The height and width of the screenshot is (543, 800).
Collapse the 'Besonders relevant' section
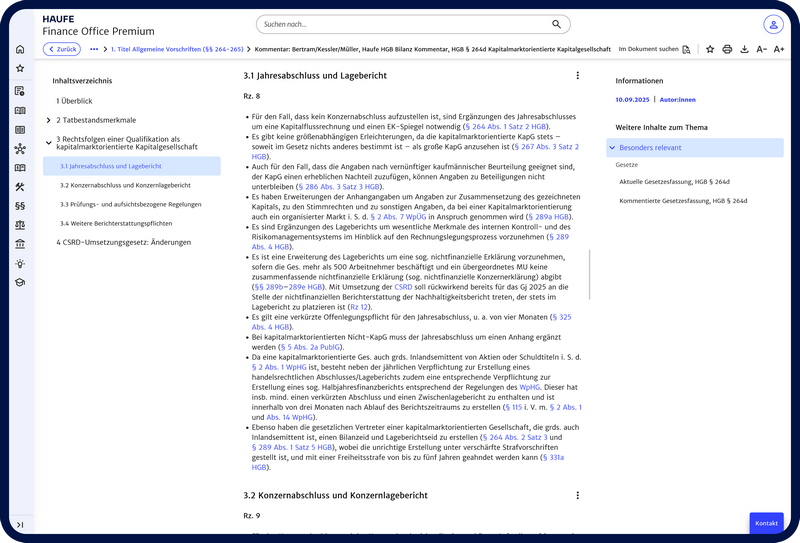612,148
